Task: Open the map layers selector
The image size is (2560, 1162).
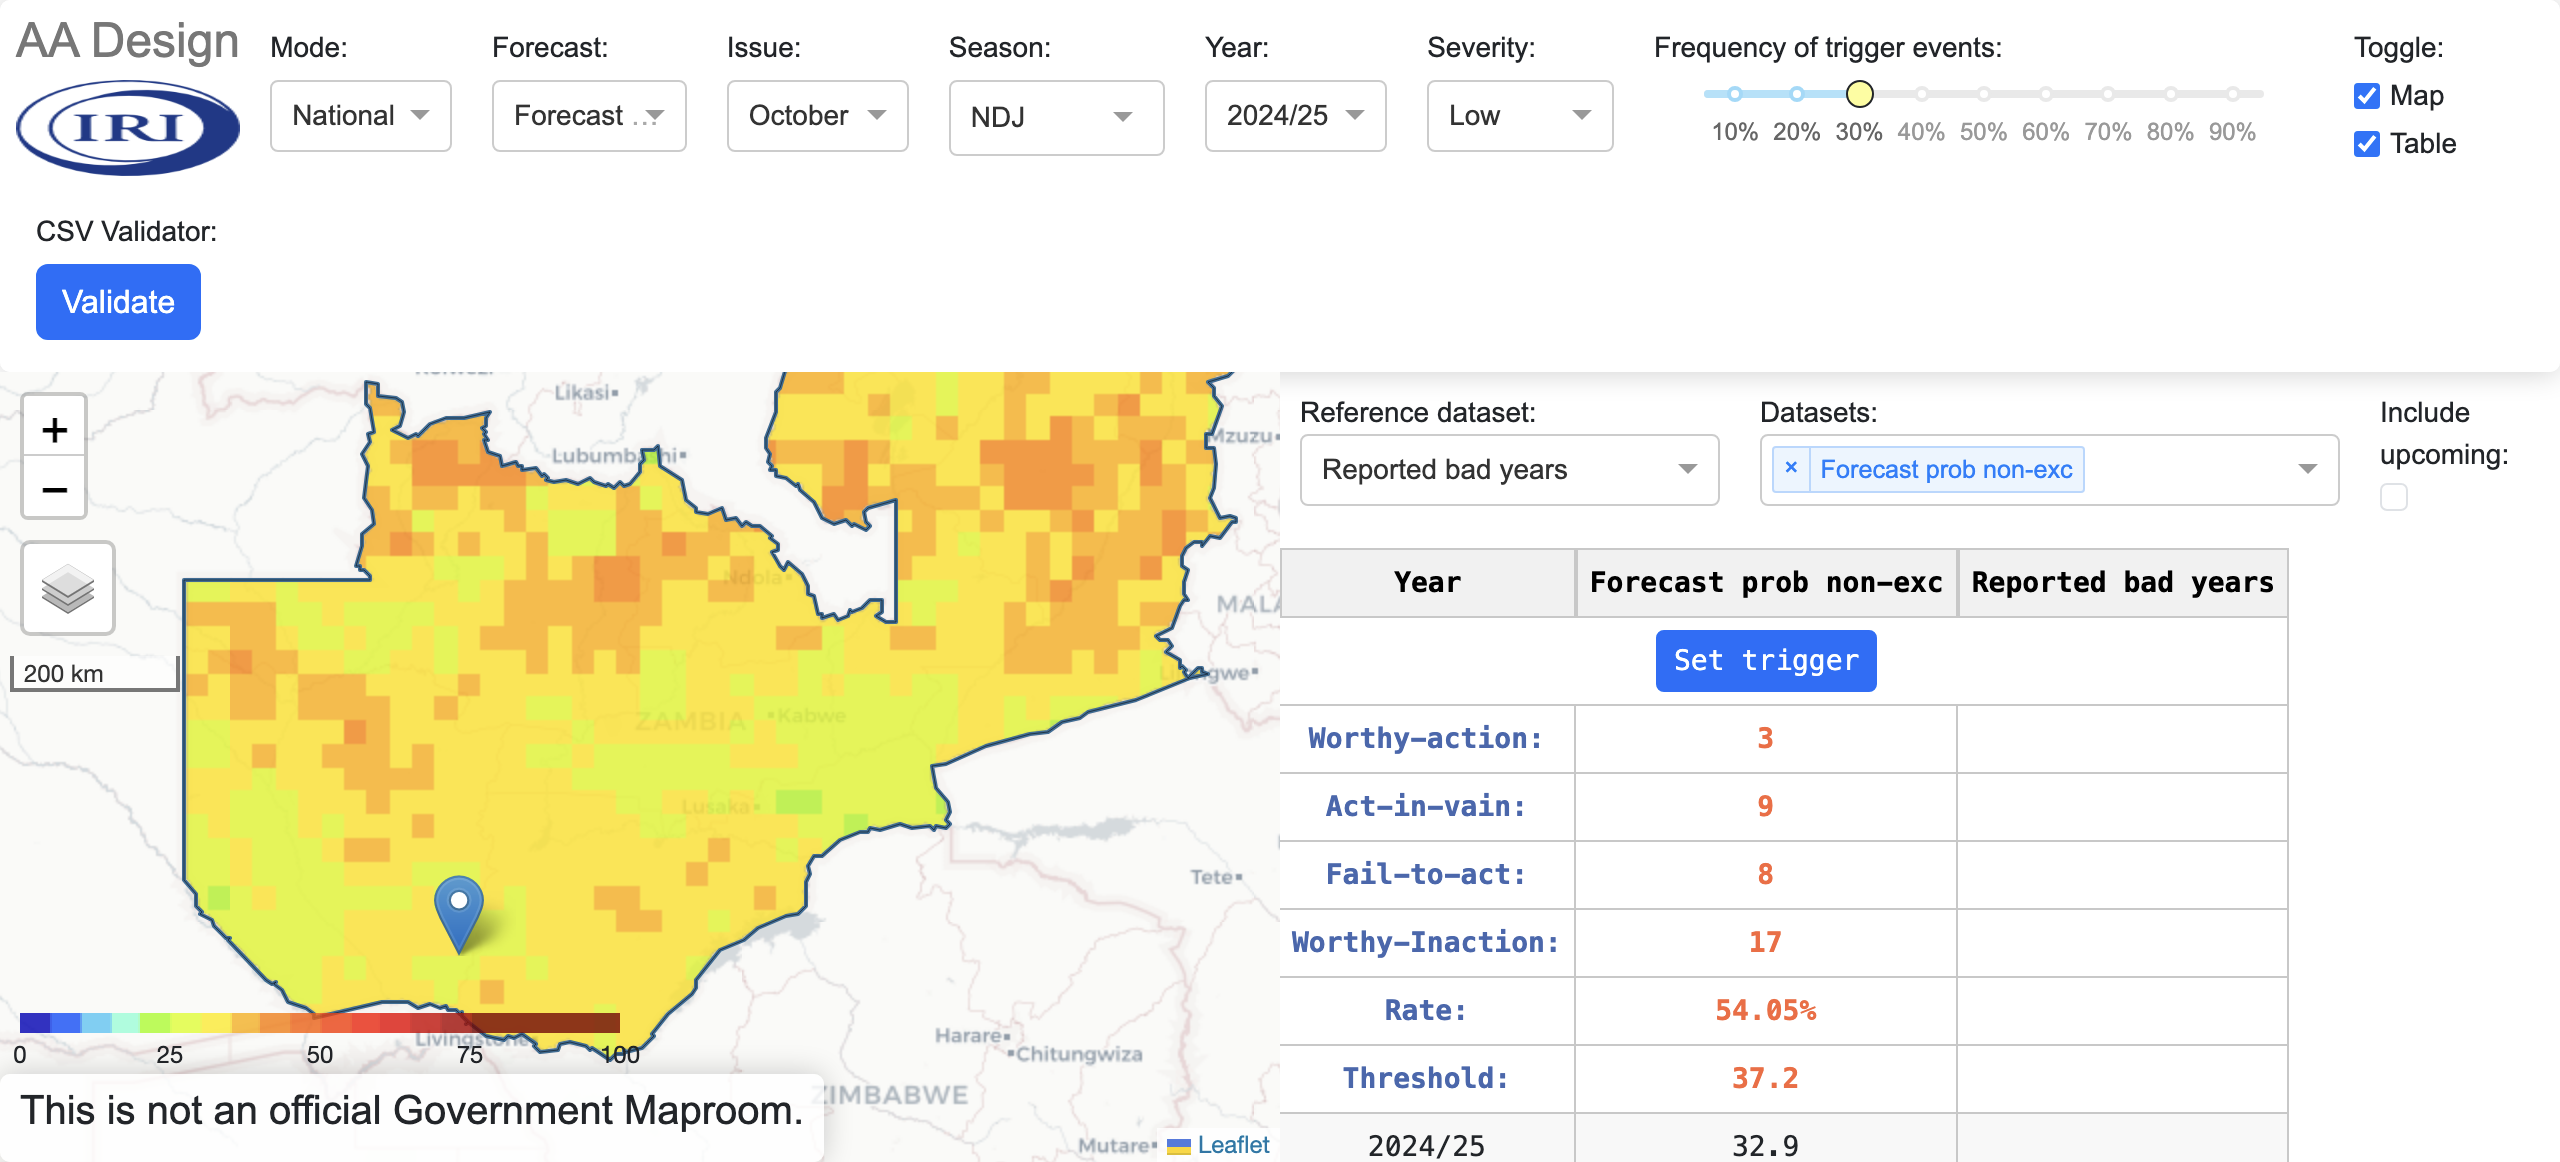Action: click(68, 588)
